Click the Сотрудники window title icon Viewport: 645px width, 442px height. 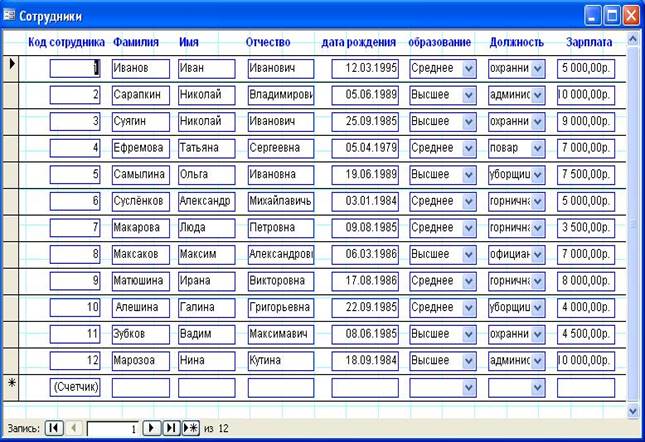click(11, 15)
